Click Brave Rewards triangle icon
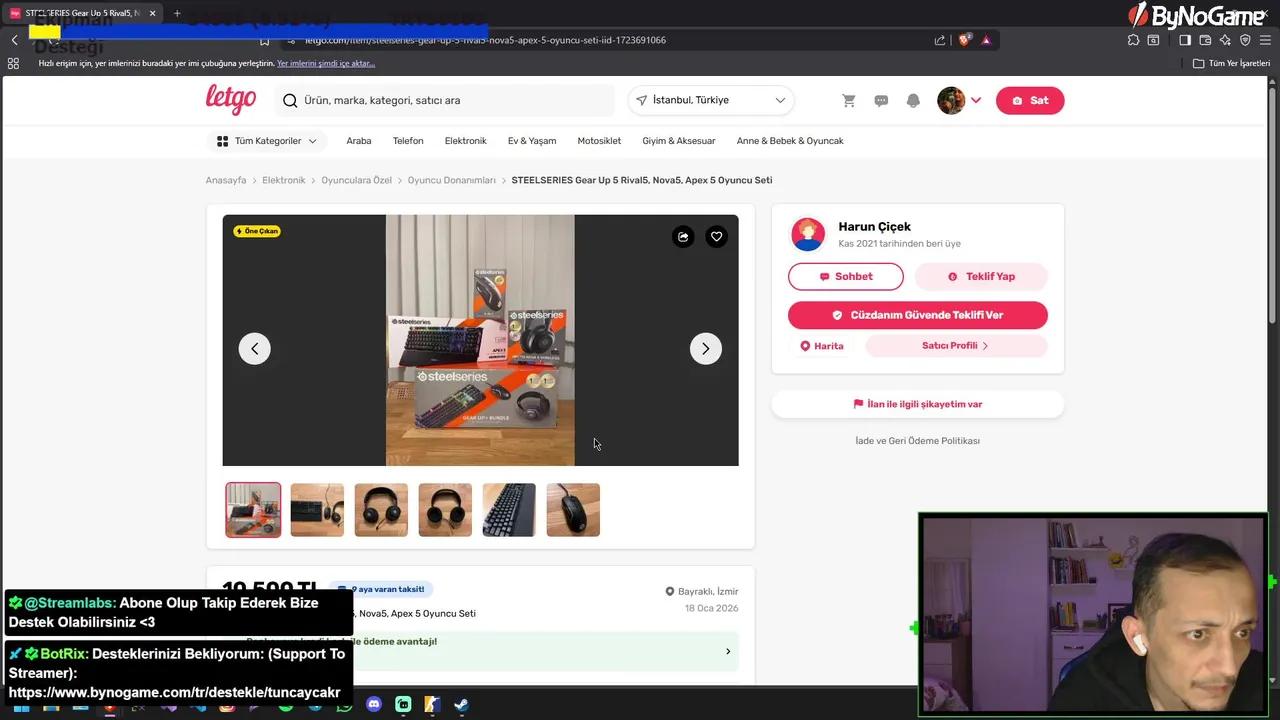Image resolution: width=1280 pixels, height=720 pixels. pyautogui.click(x=986, y=40)
